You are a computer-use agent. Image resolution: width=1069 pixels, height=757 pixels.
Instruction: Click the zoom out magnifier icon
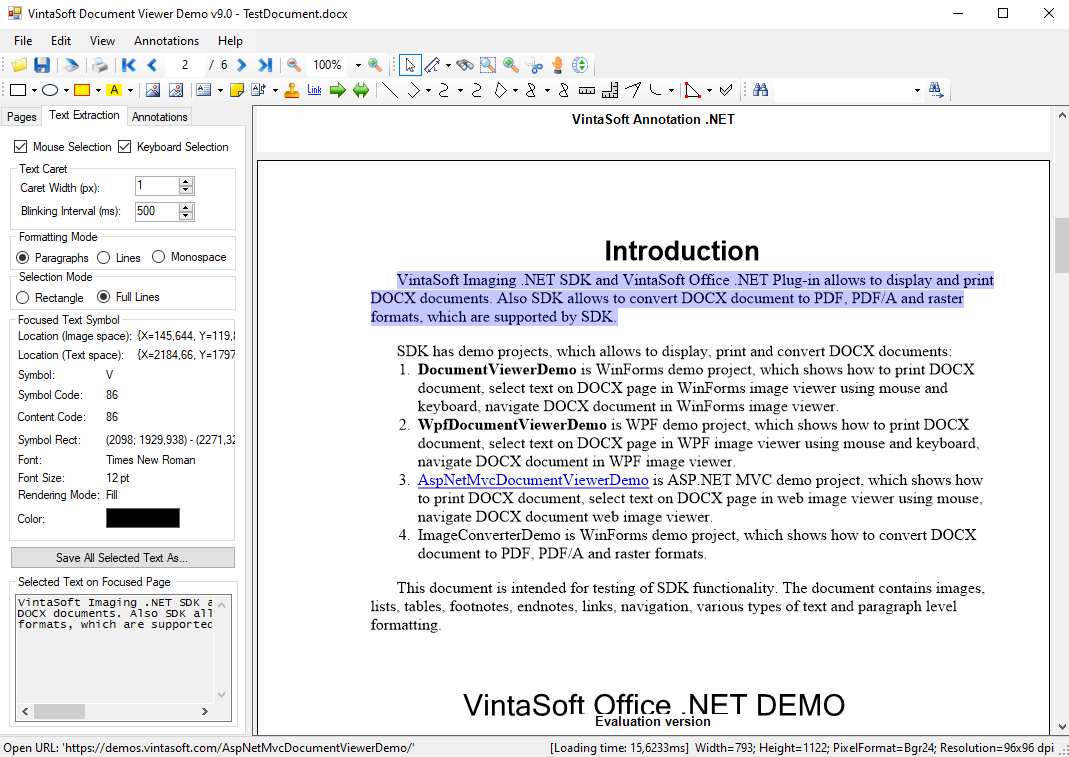click(x=294, y=65)
